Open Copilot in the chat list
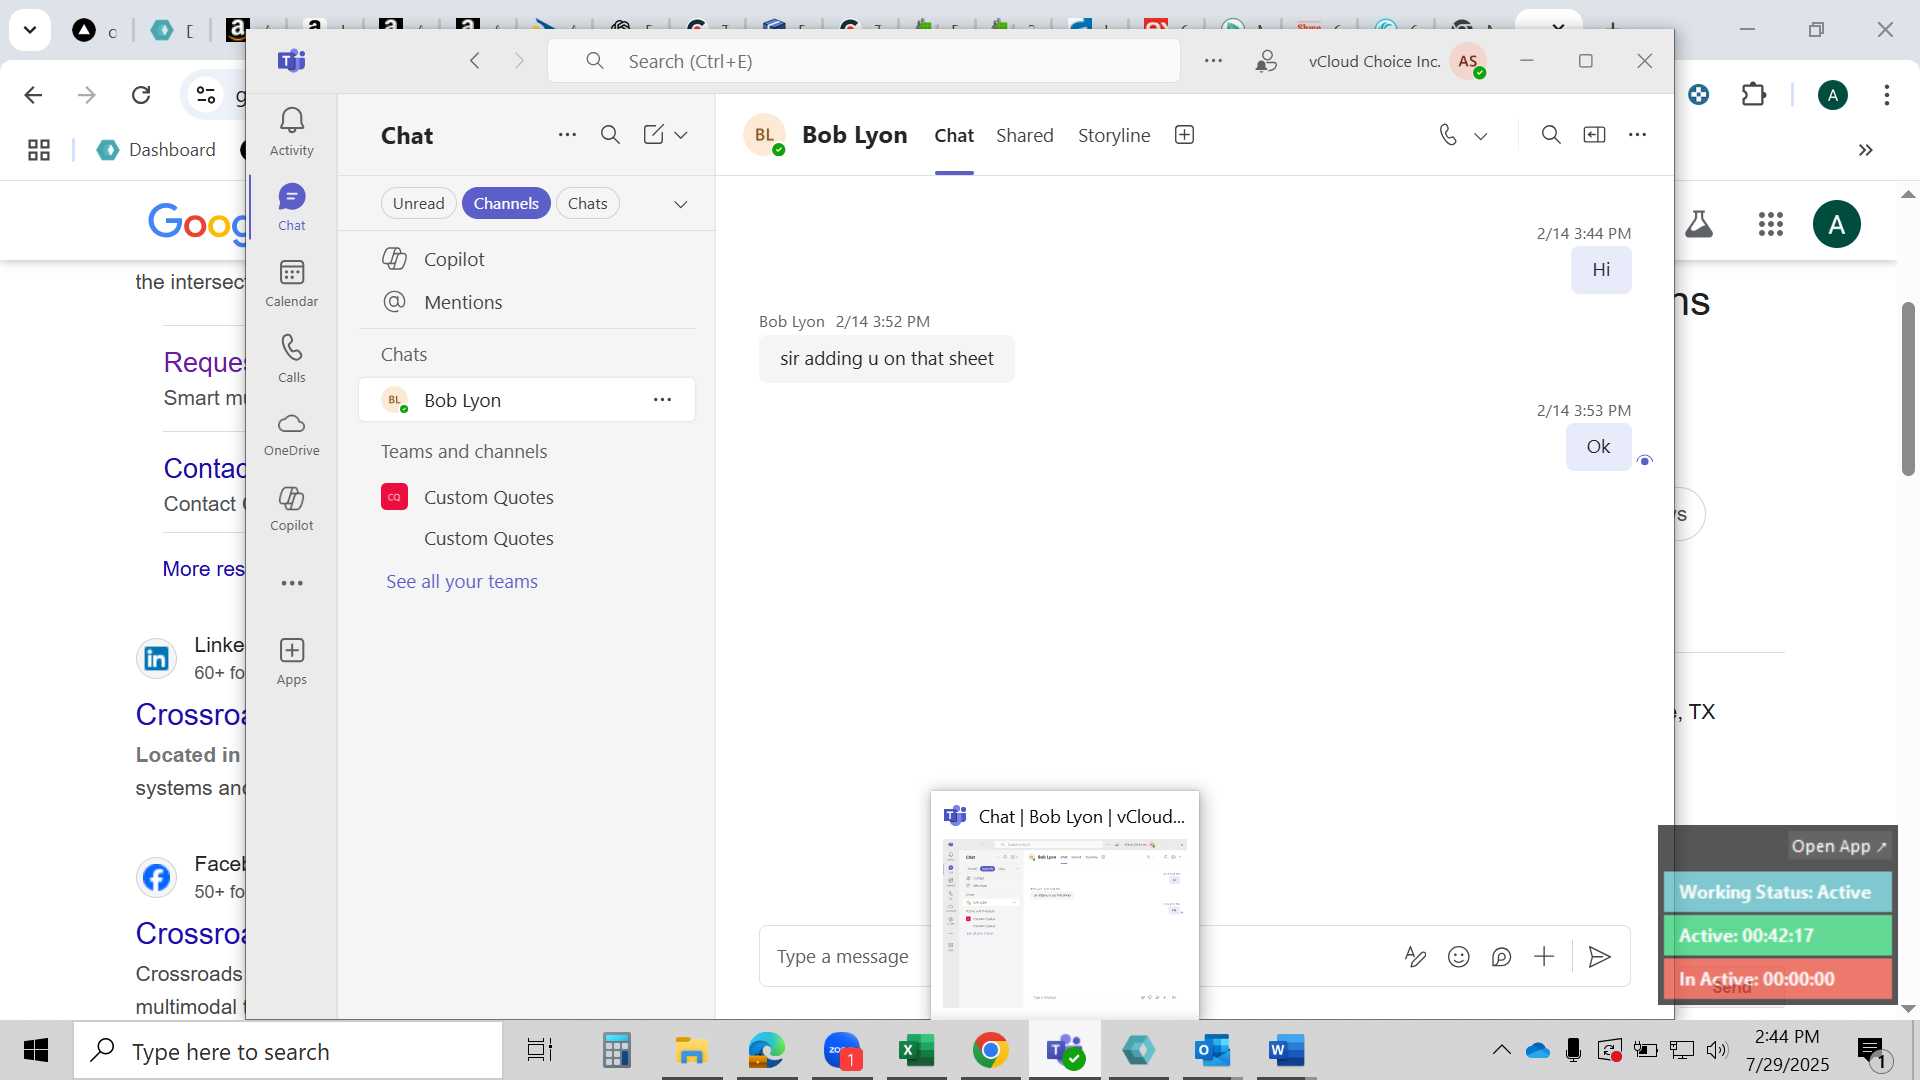 (x=527, y=259)
